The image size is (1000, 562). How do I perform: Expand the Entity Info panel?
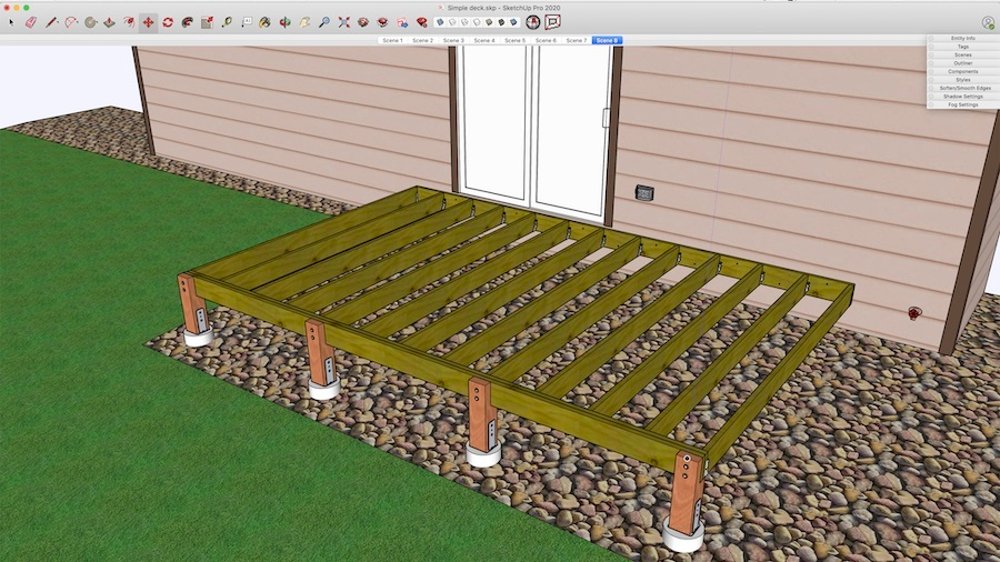click(963, 38)
